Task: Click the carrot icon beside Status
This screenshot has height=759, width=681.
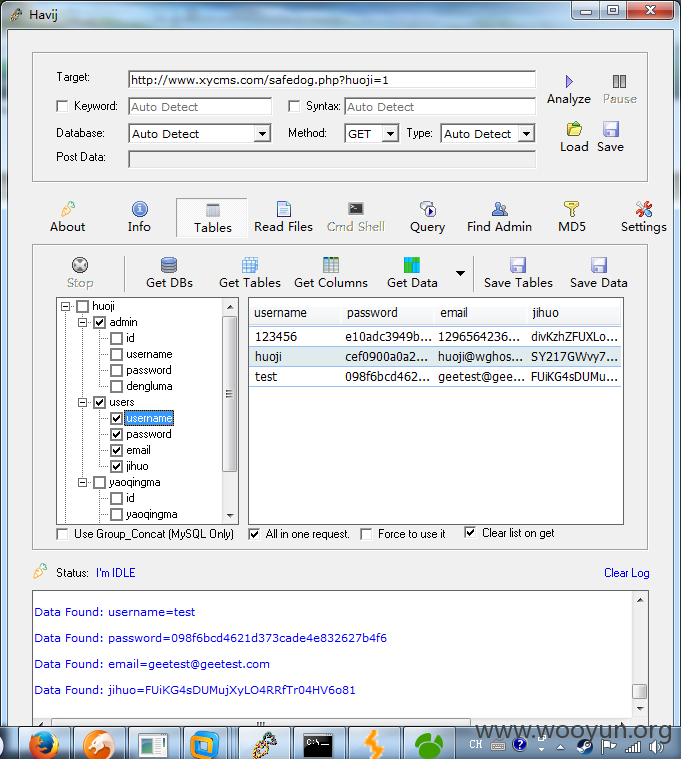Action: click(x=40, y=572)
